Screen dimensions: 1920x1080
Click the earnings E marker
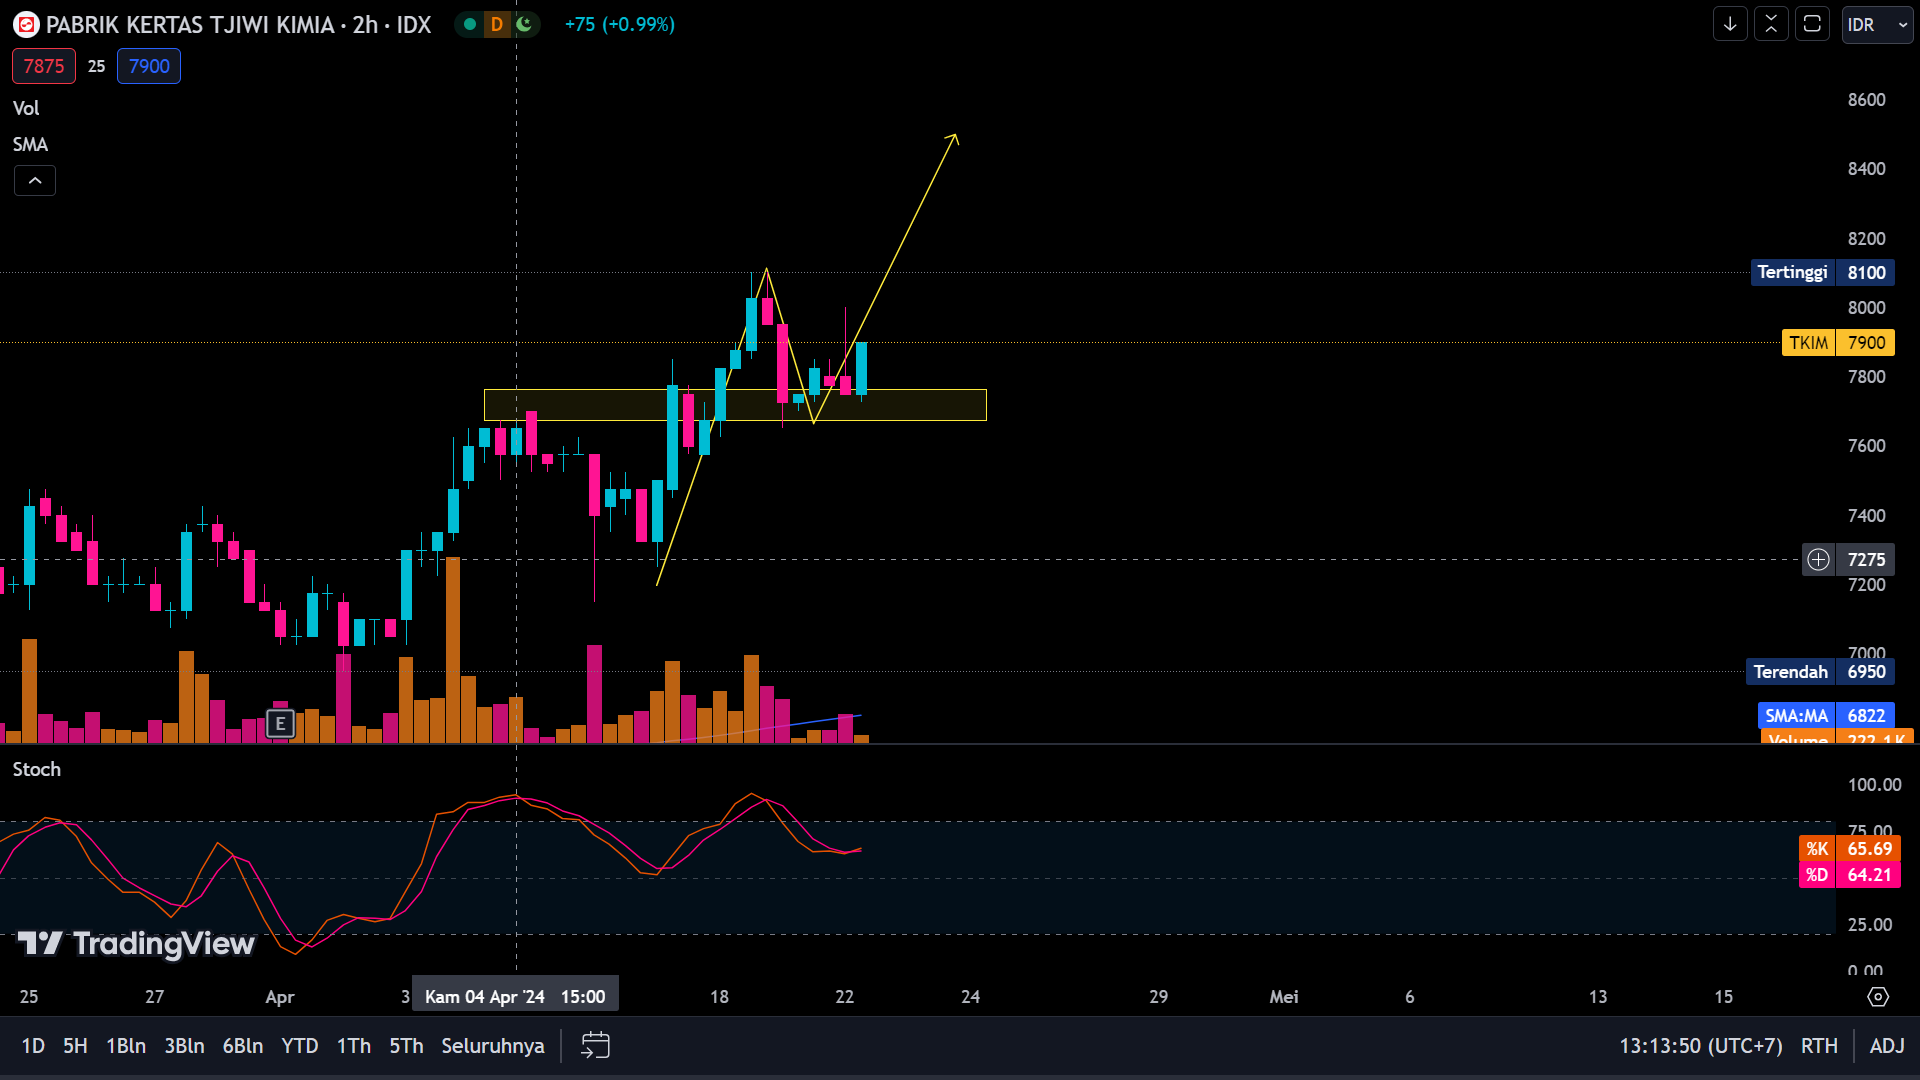point(280,723)
